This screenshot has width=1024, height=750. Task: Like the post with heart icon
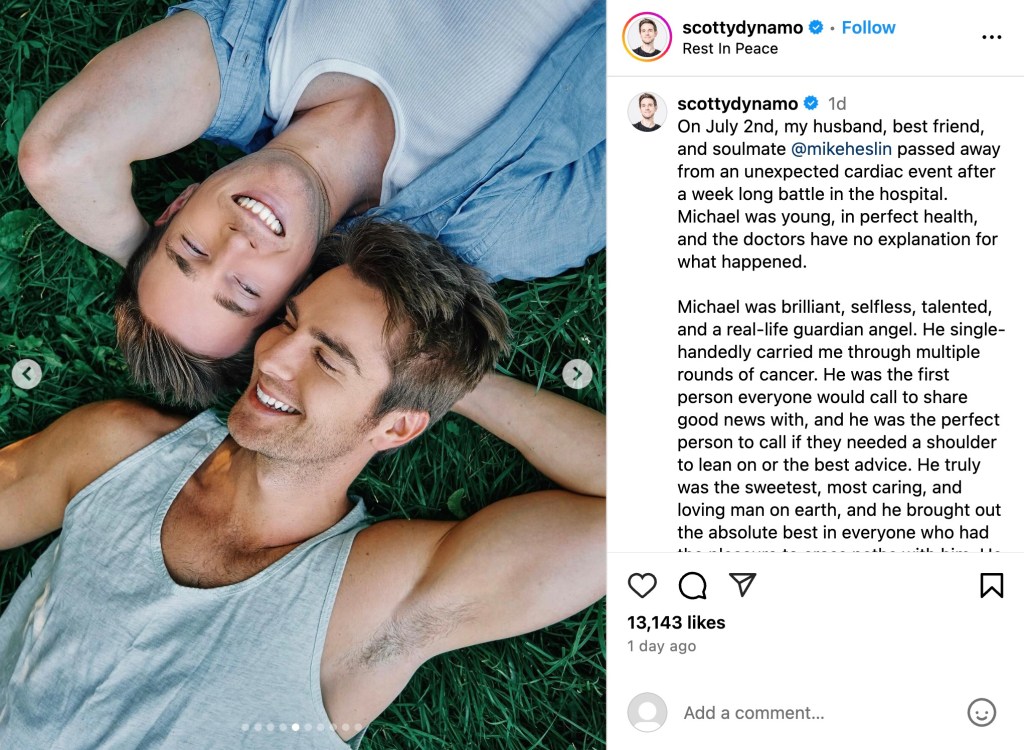pyautogui.click(x=642, y=585)
